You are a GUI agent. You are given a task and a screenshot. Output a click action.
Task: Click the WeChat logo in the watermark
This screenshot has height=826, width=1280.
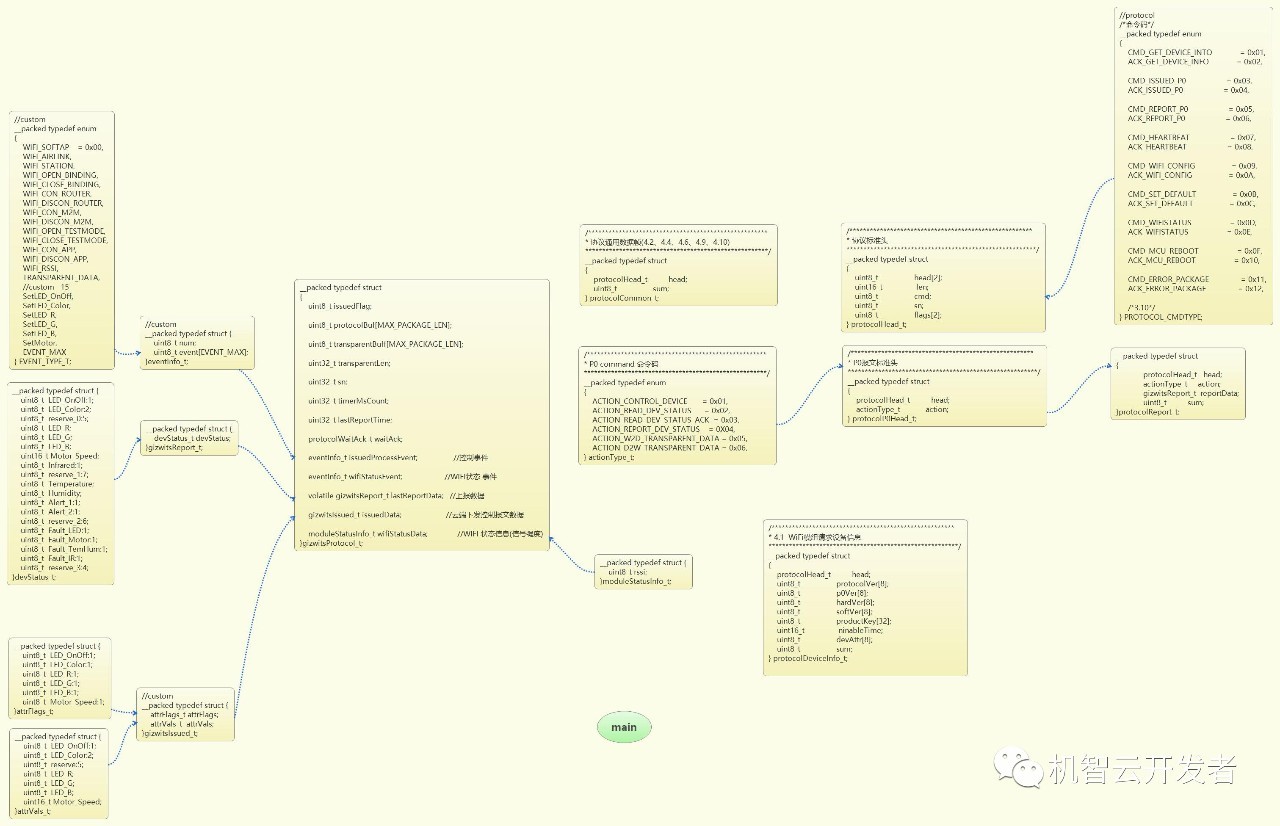(1016, 769)
